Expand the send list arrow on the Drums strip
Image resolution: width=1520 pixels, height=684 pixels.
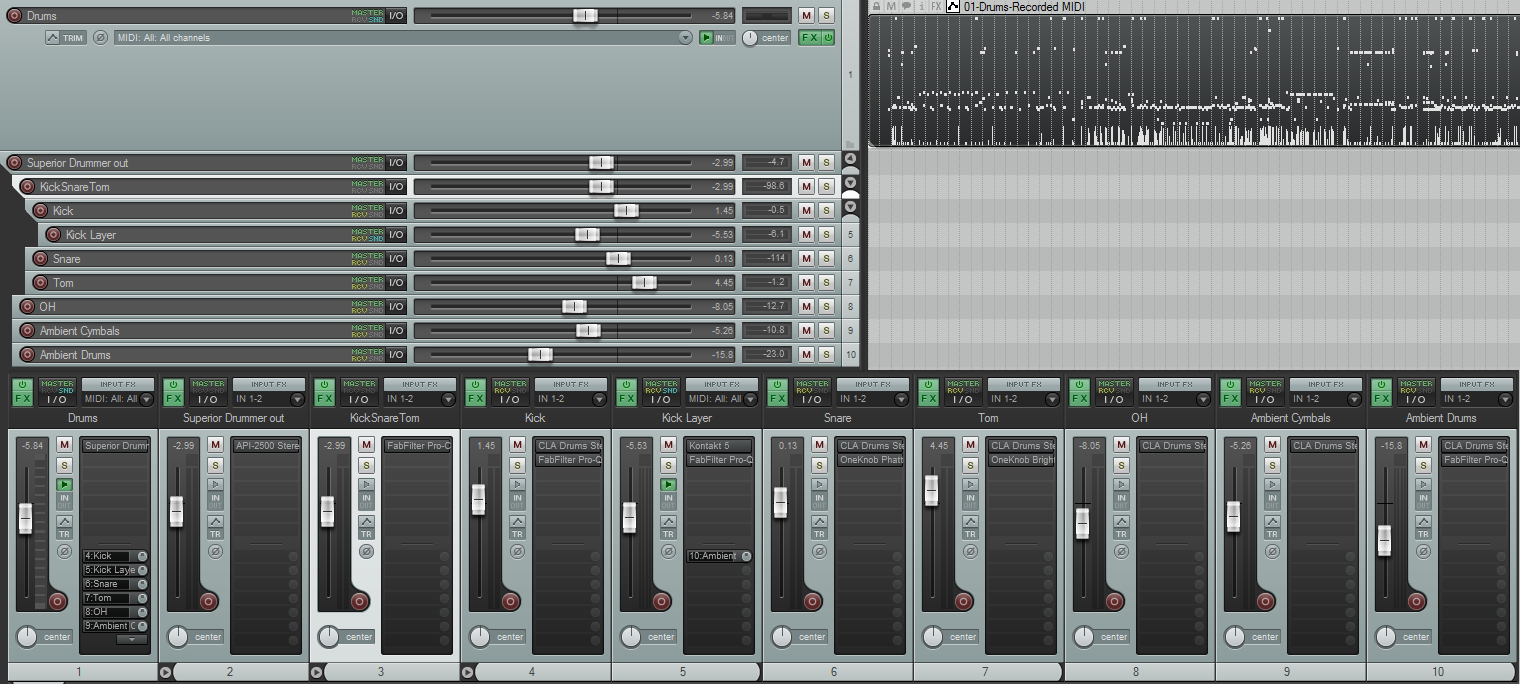[x=131, y=639]
